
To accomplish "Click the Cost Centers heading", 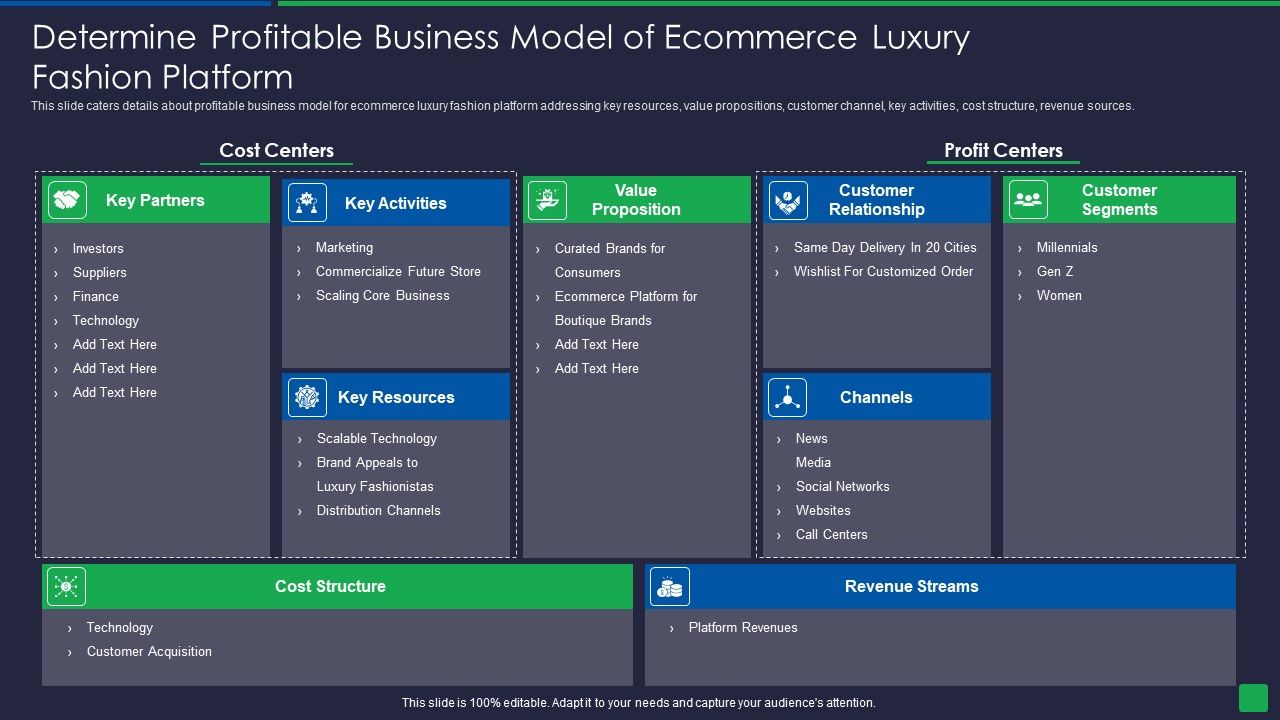I will (x=277, y=150).
